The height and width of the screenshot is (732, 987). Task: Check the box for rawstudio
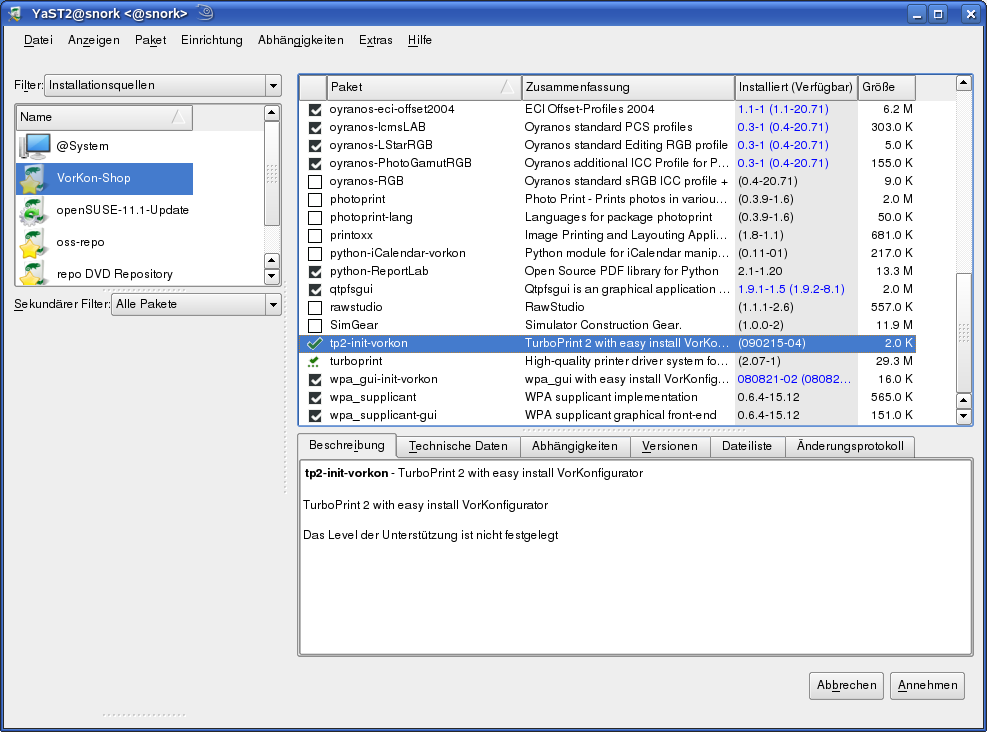click(x=315, y=308)
